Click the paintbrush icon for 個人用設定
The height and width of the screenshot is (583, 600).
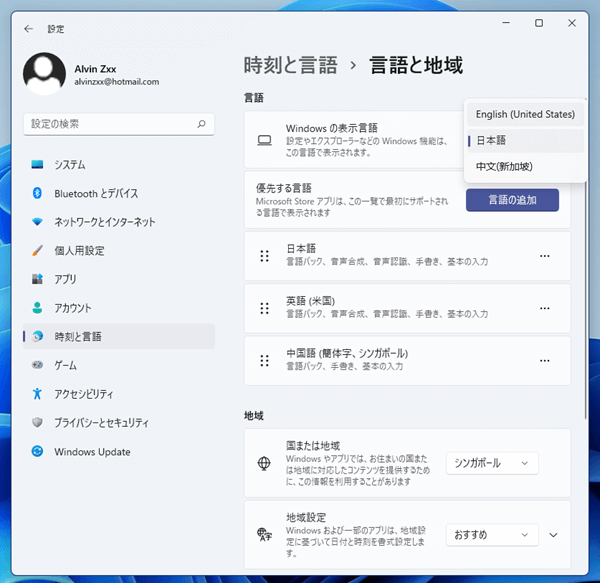tap(37, 251)
